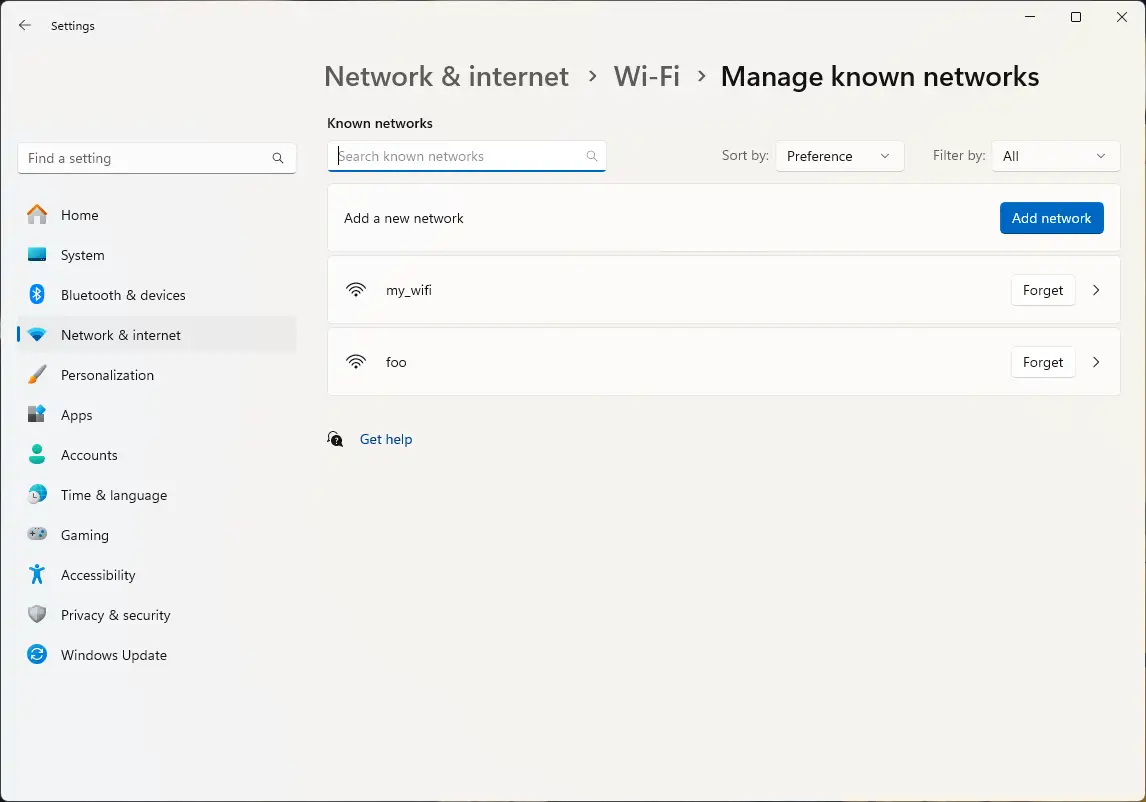Click the Windows Update refresh icon
1146x802 pixels.
click(37, 654)
